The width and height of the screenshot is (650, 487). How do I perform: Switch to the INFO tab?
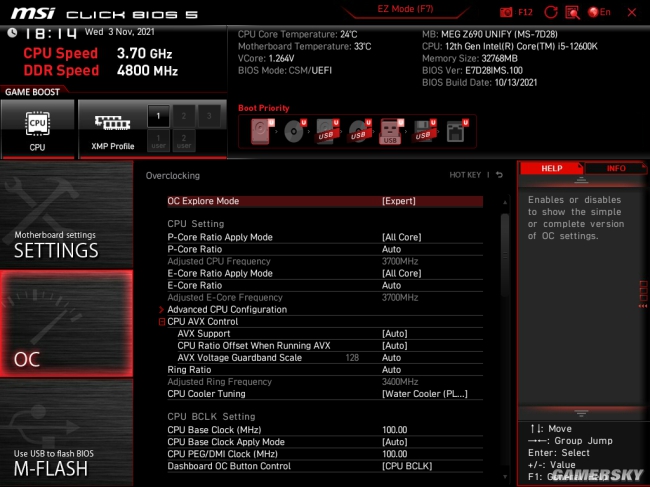616,168
